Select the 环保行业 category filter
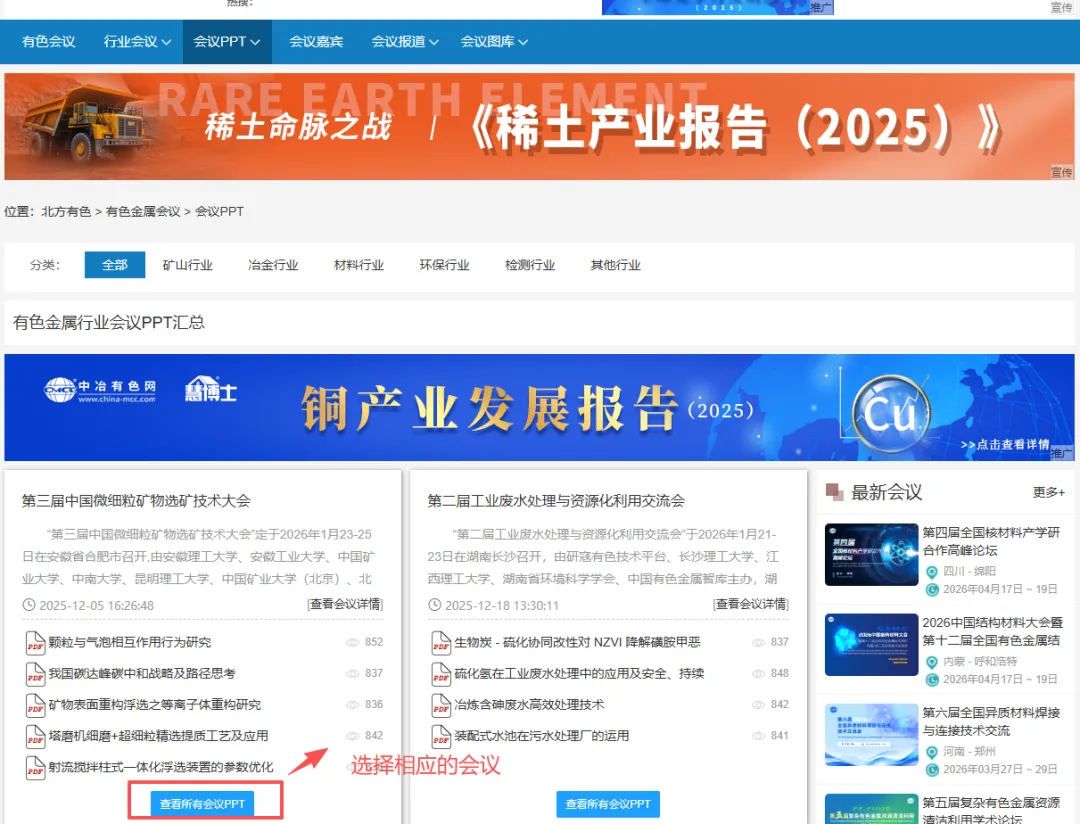 pyautogui.click(x=444, y=265)
